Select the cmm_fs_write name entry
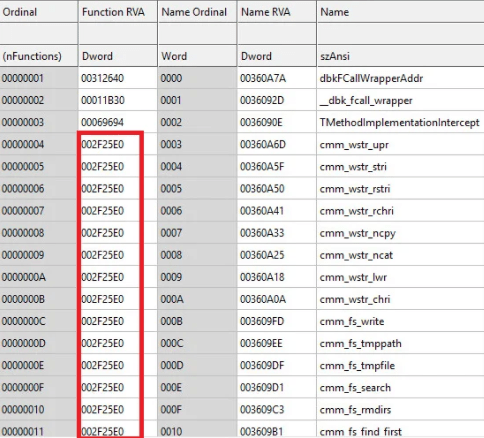 pos(401,321)
